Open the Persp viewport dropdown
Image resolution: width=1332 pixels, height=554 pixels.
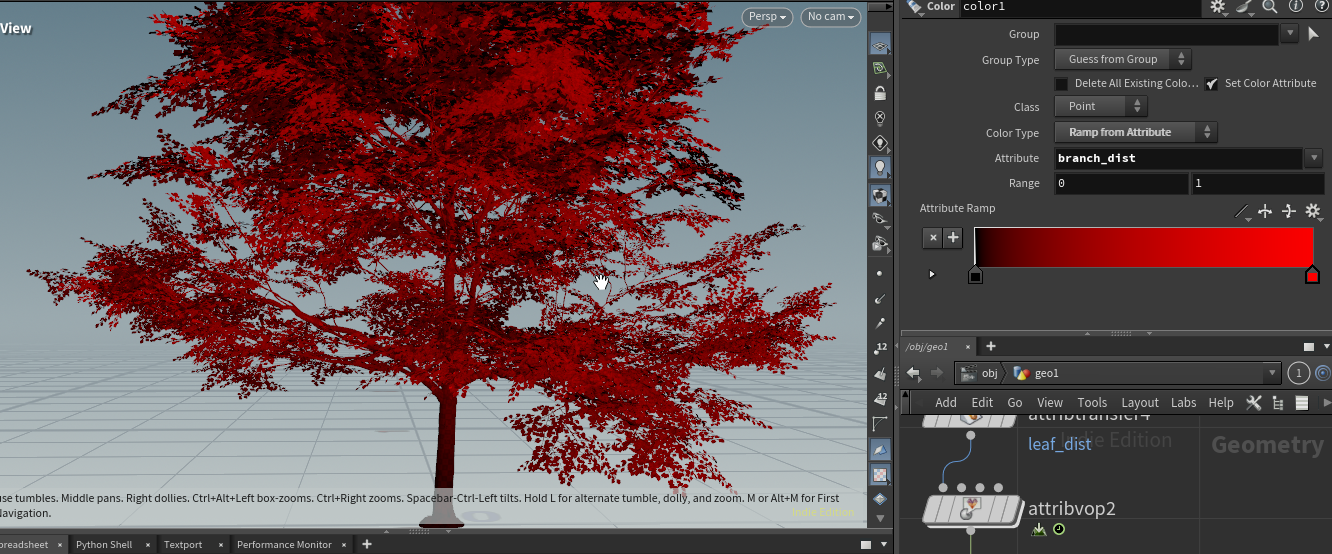767,17
